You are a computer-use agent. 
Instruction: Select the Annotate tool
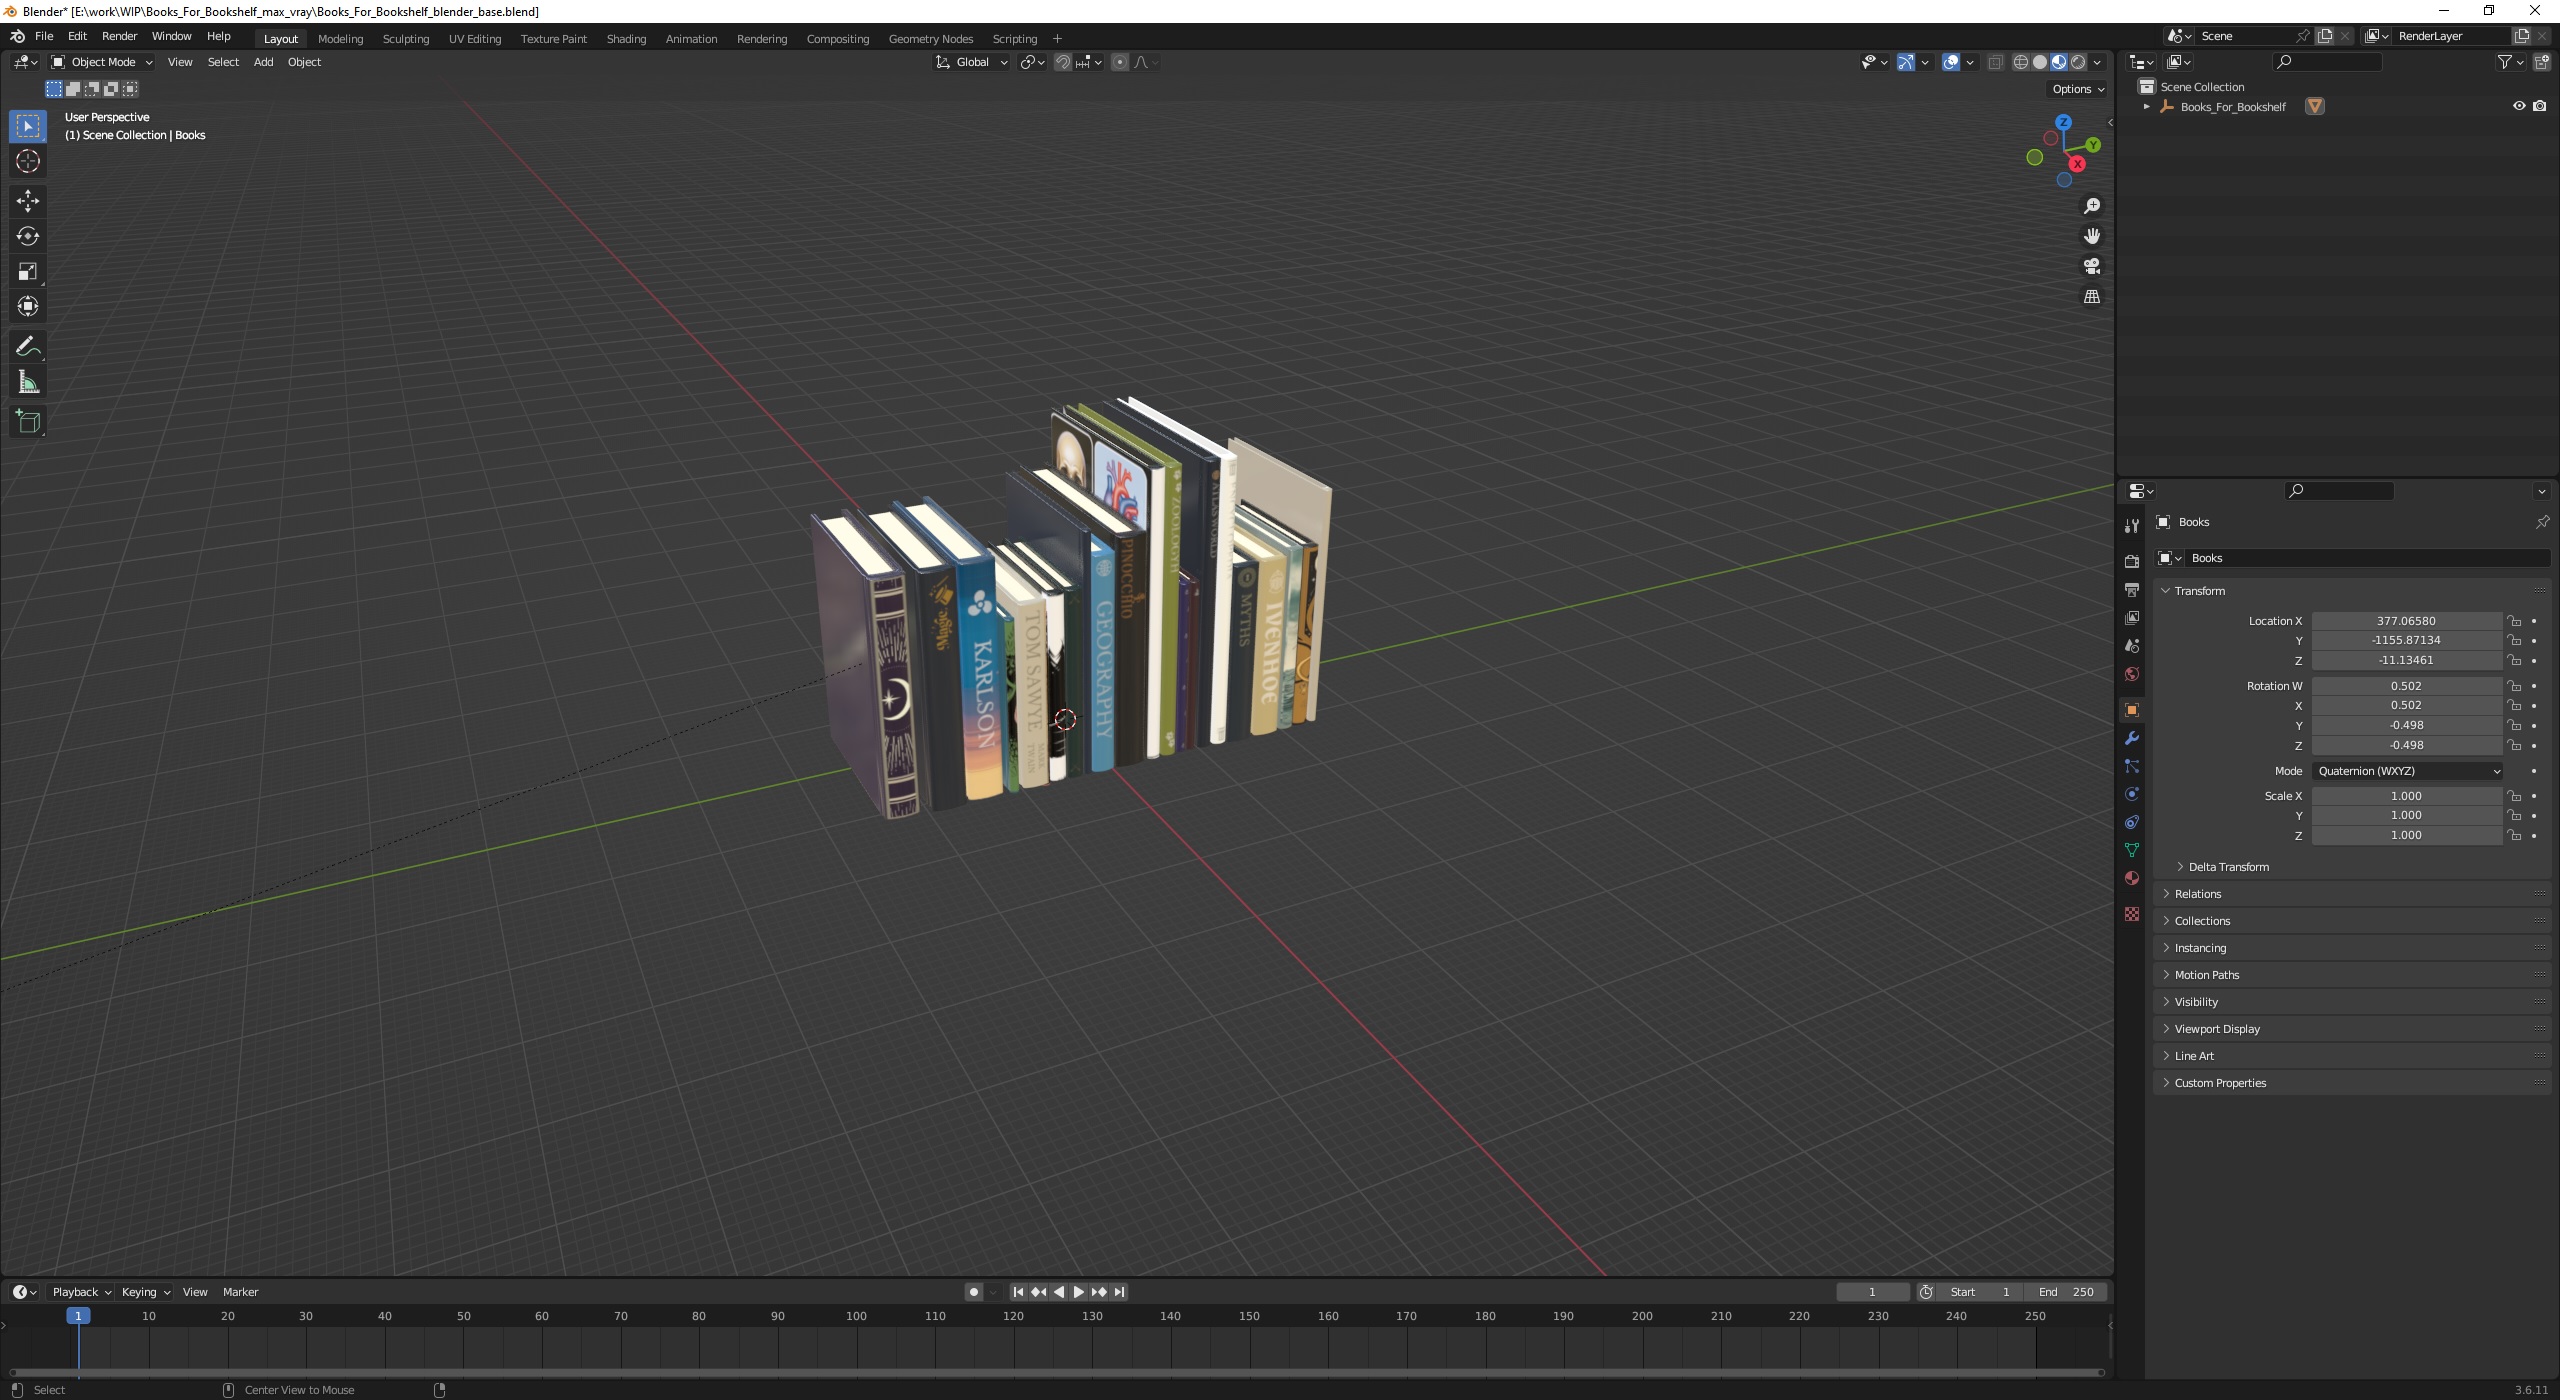point(28,347)
